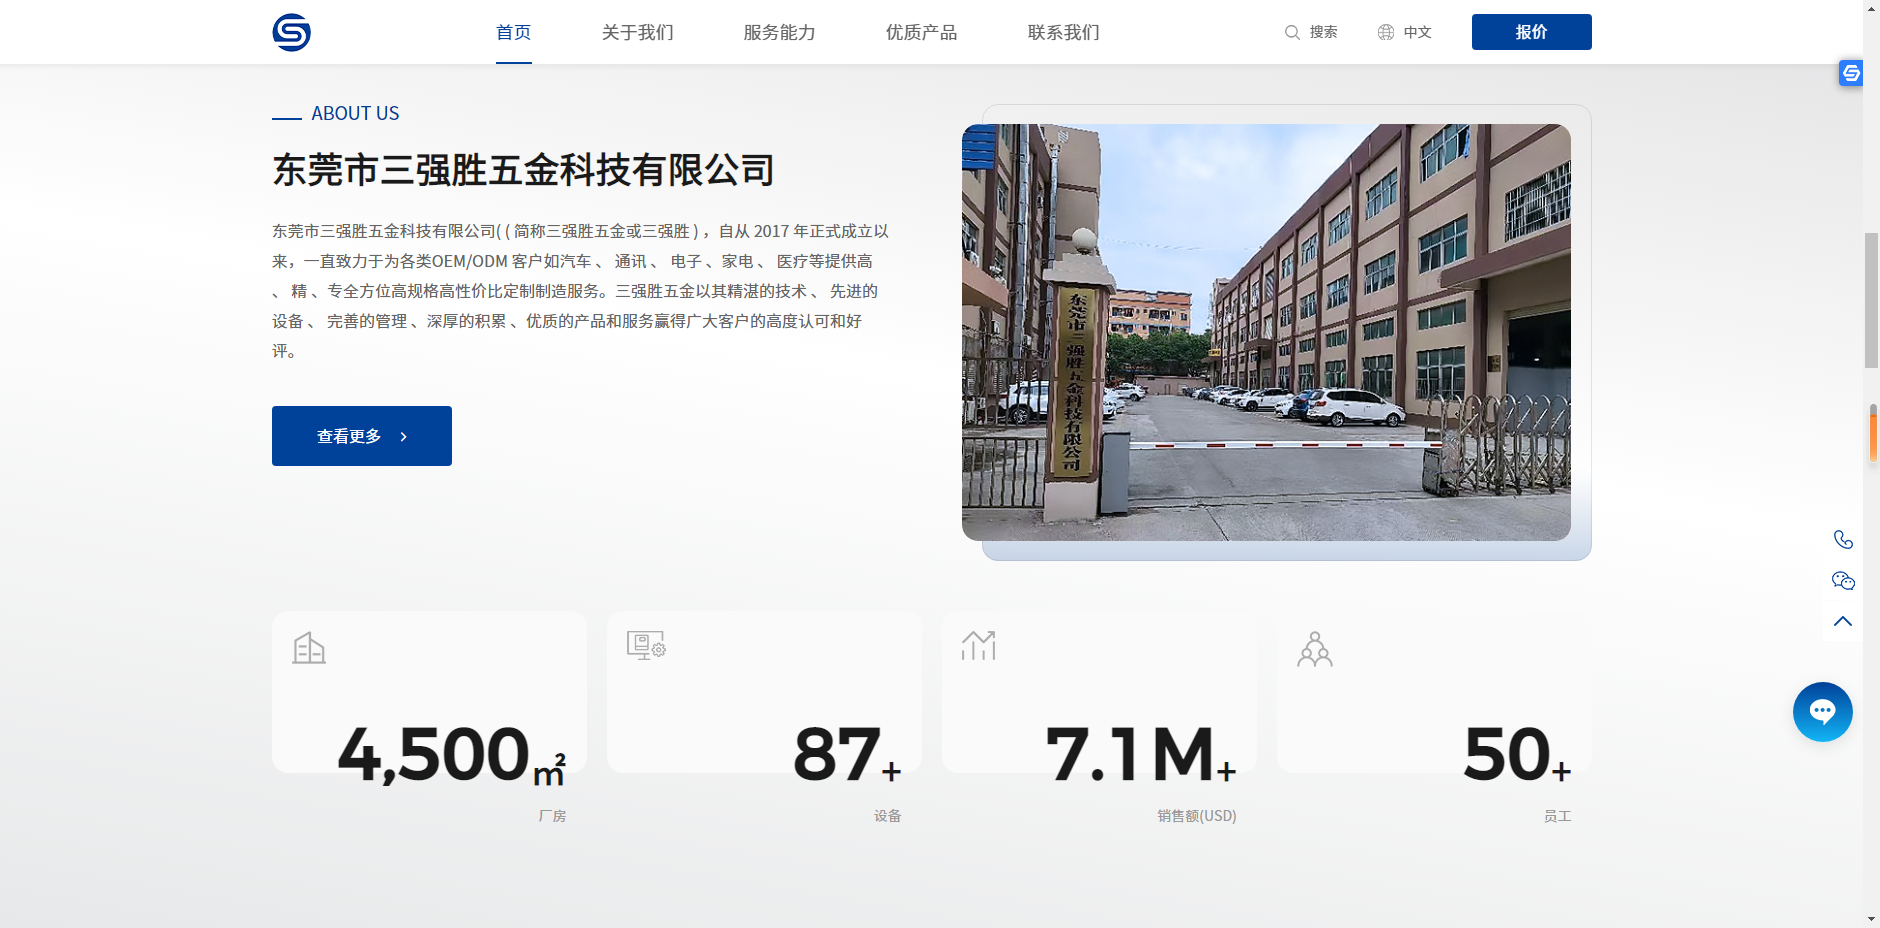Click the factory building icon
Image resolution: width=1880 pixels, height=928 pixels.
point(309,648)
